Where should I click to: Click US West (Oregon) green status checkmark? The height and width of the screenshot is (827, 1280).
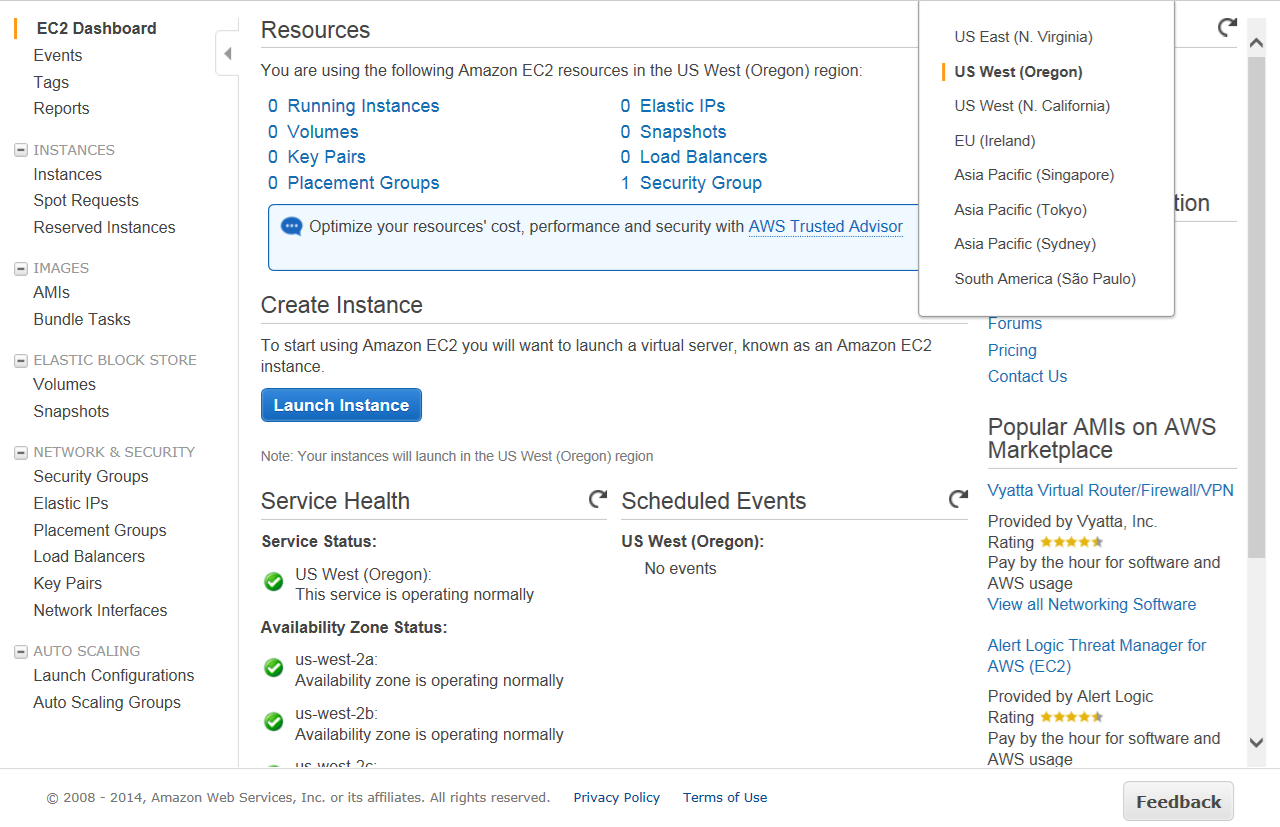[273, 582]
